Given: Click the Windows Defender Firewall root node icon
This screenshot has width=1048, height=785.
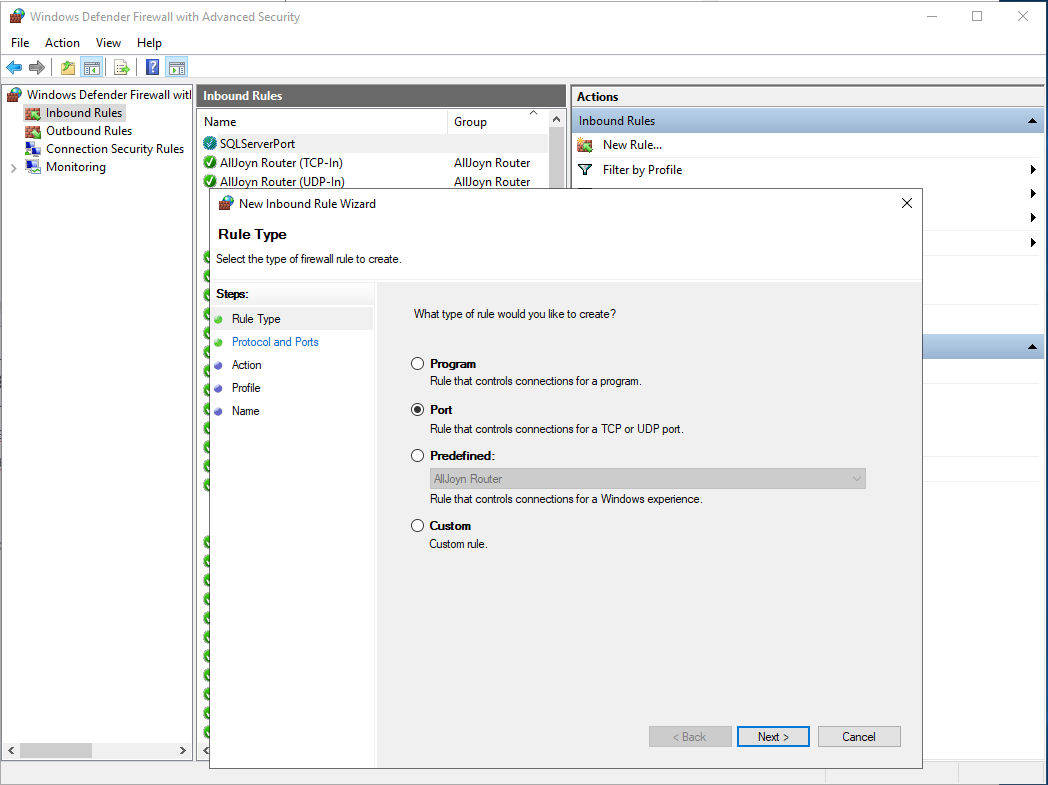Looking at the screenshot, I should [x=14, y=95].
